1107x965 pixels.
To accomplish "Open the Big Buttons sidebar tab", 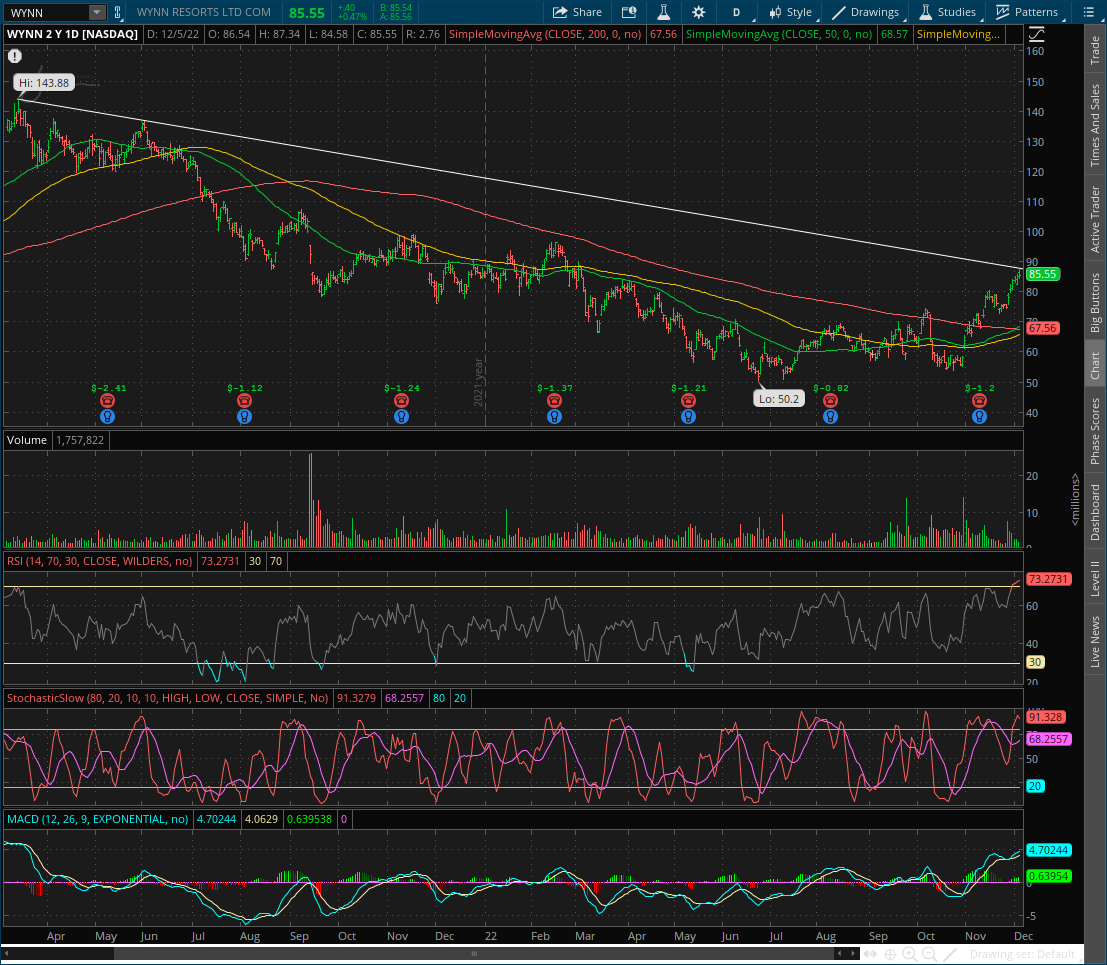I will [1095, 302].
